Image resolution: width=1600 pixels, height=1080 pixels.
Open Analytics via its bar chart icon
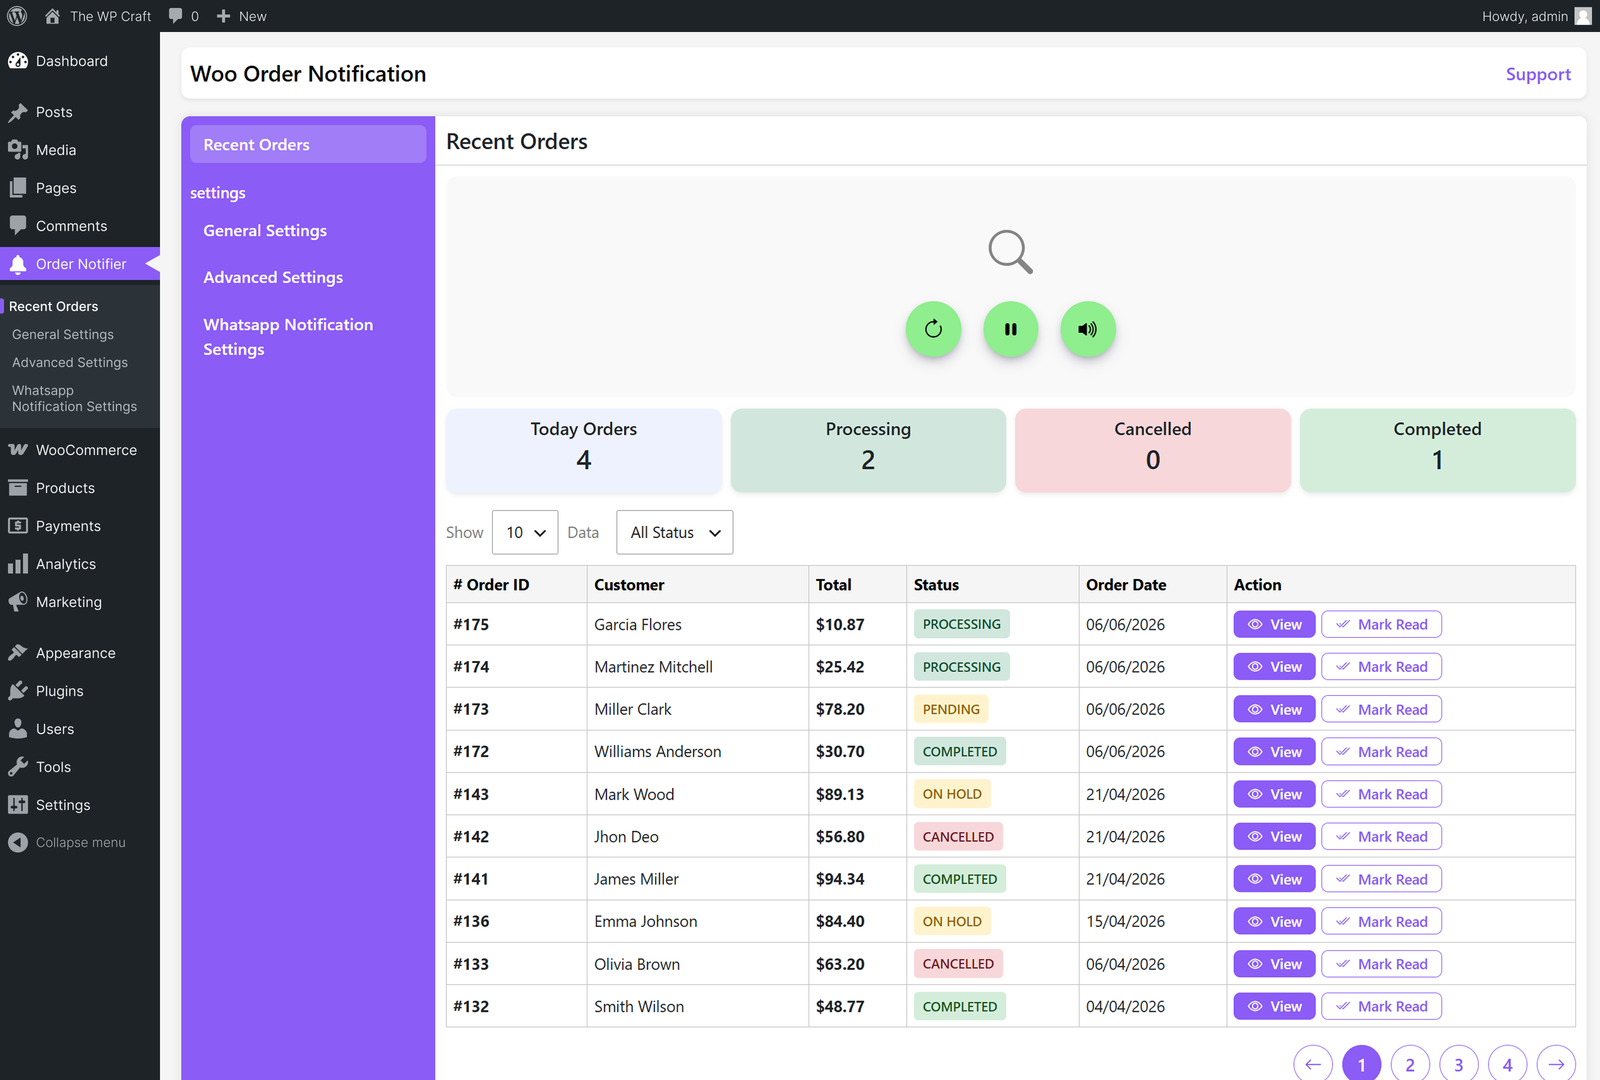coord(18,564)
